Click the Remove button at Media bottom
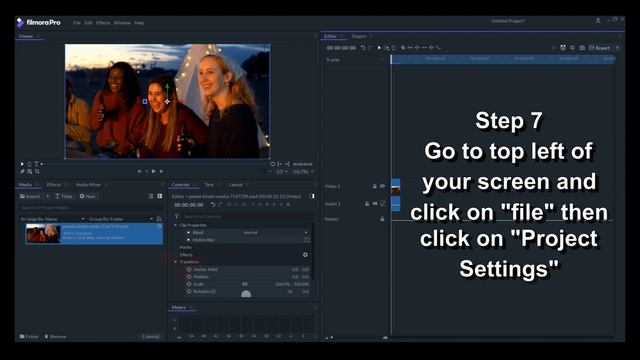This screenshot has width=640, height=360. click(55, 337)
